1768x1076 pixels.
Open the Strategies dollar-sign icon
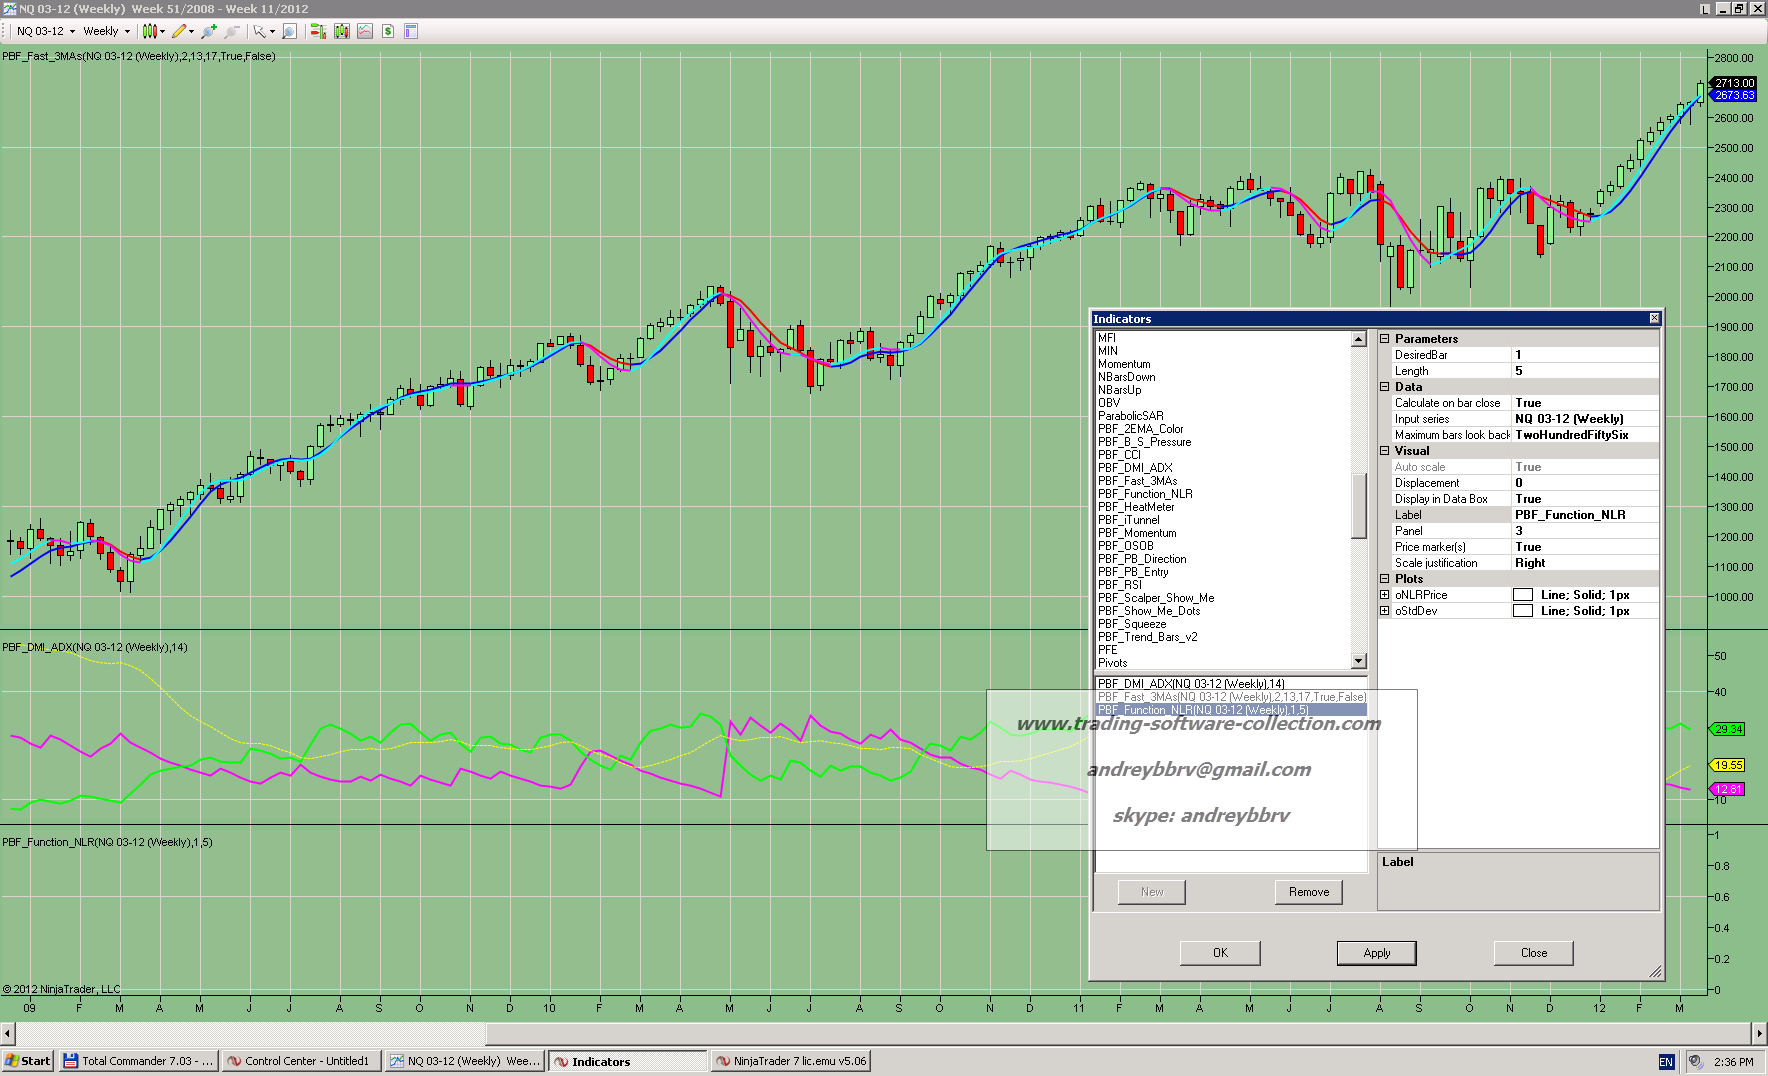388,31
